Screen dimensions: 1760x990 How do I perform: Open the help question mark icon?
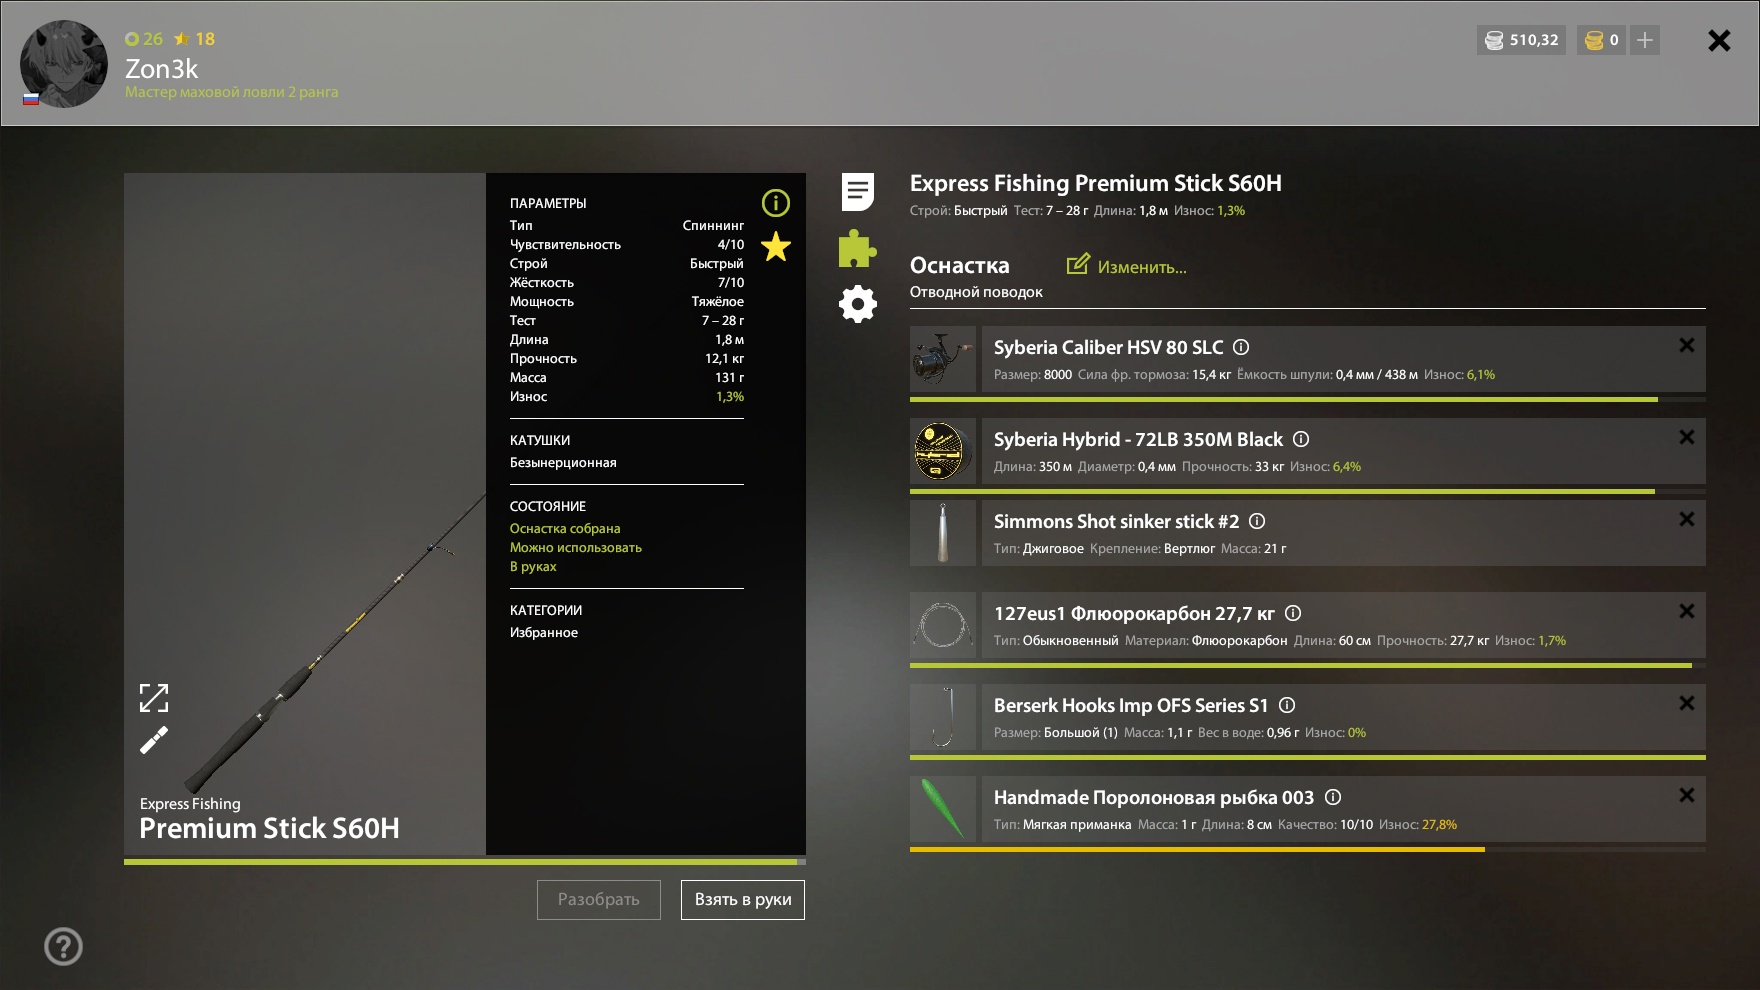tap(64, 946)
